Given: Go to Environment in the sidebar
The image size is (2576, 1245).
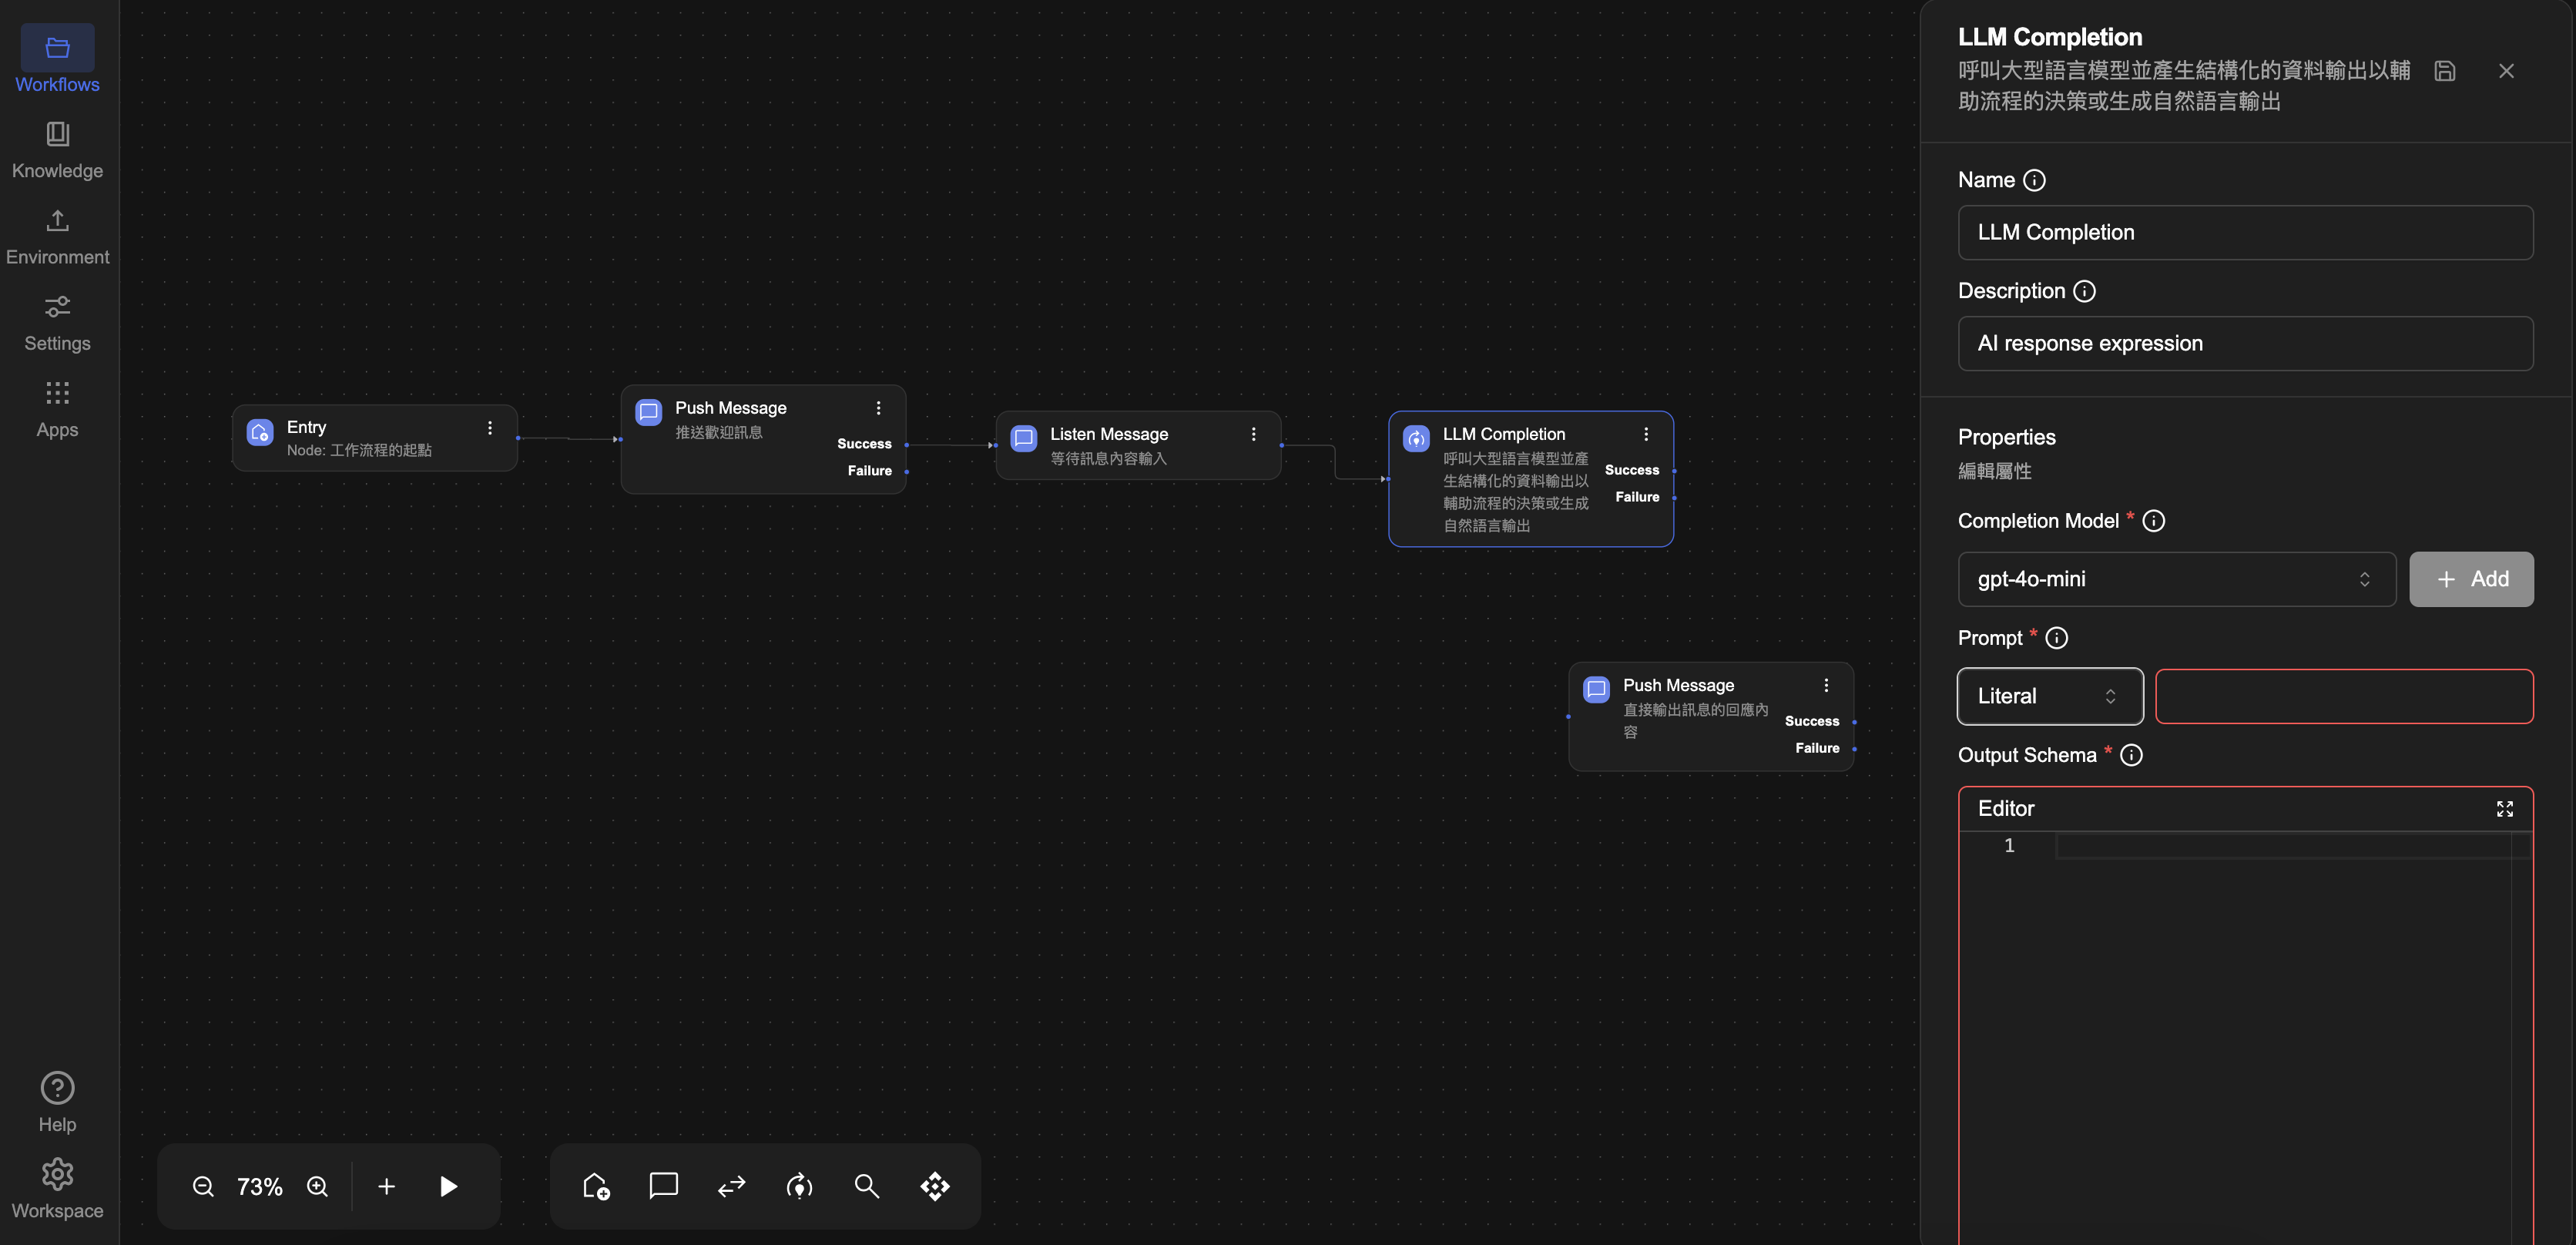Looking at the screenshot, I should 57,237.
